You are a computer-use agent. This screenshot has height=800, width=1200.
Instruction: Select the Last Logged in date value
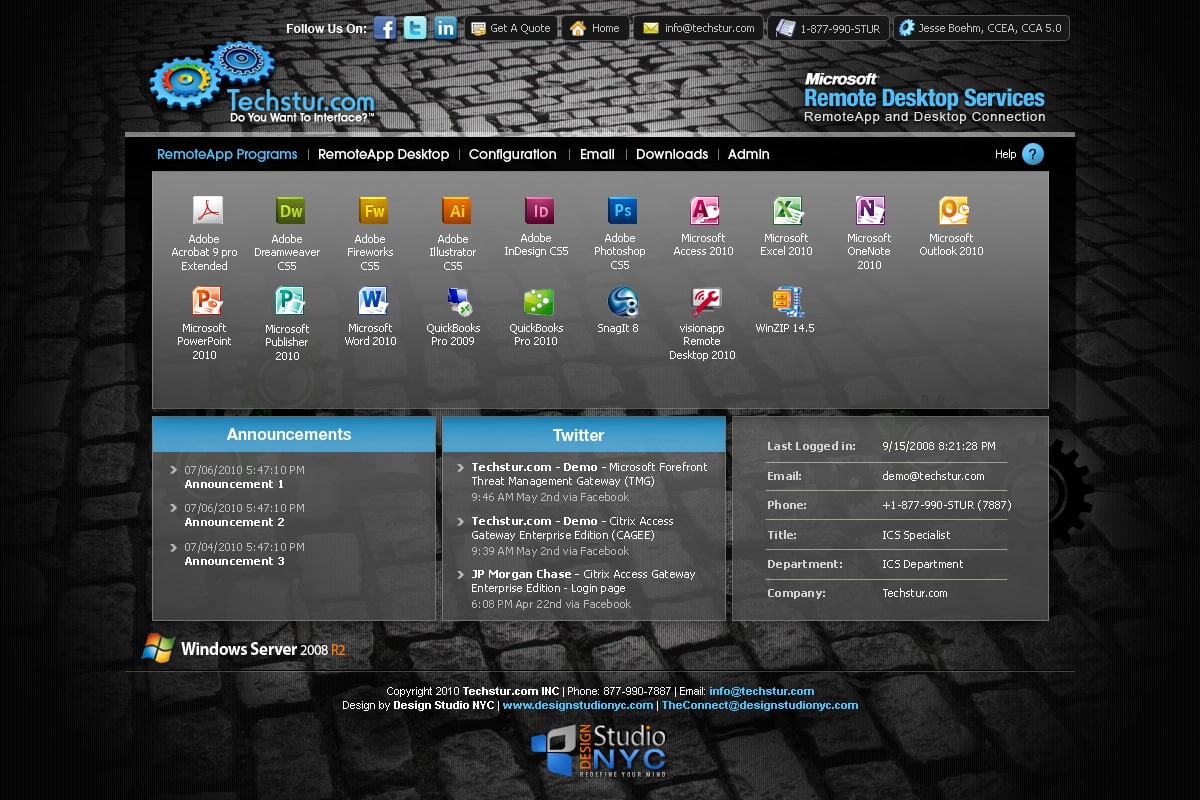tap(939, 446)
